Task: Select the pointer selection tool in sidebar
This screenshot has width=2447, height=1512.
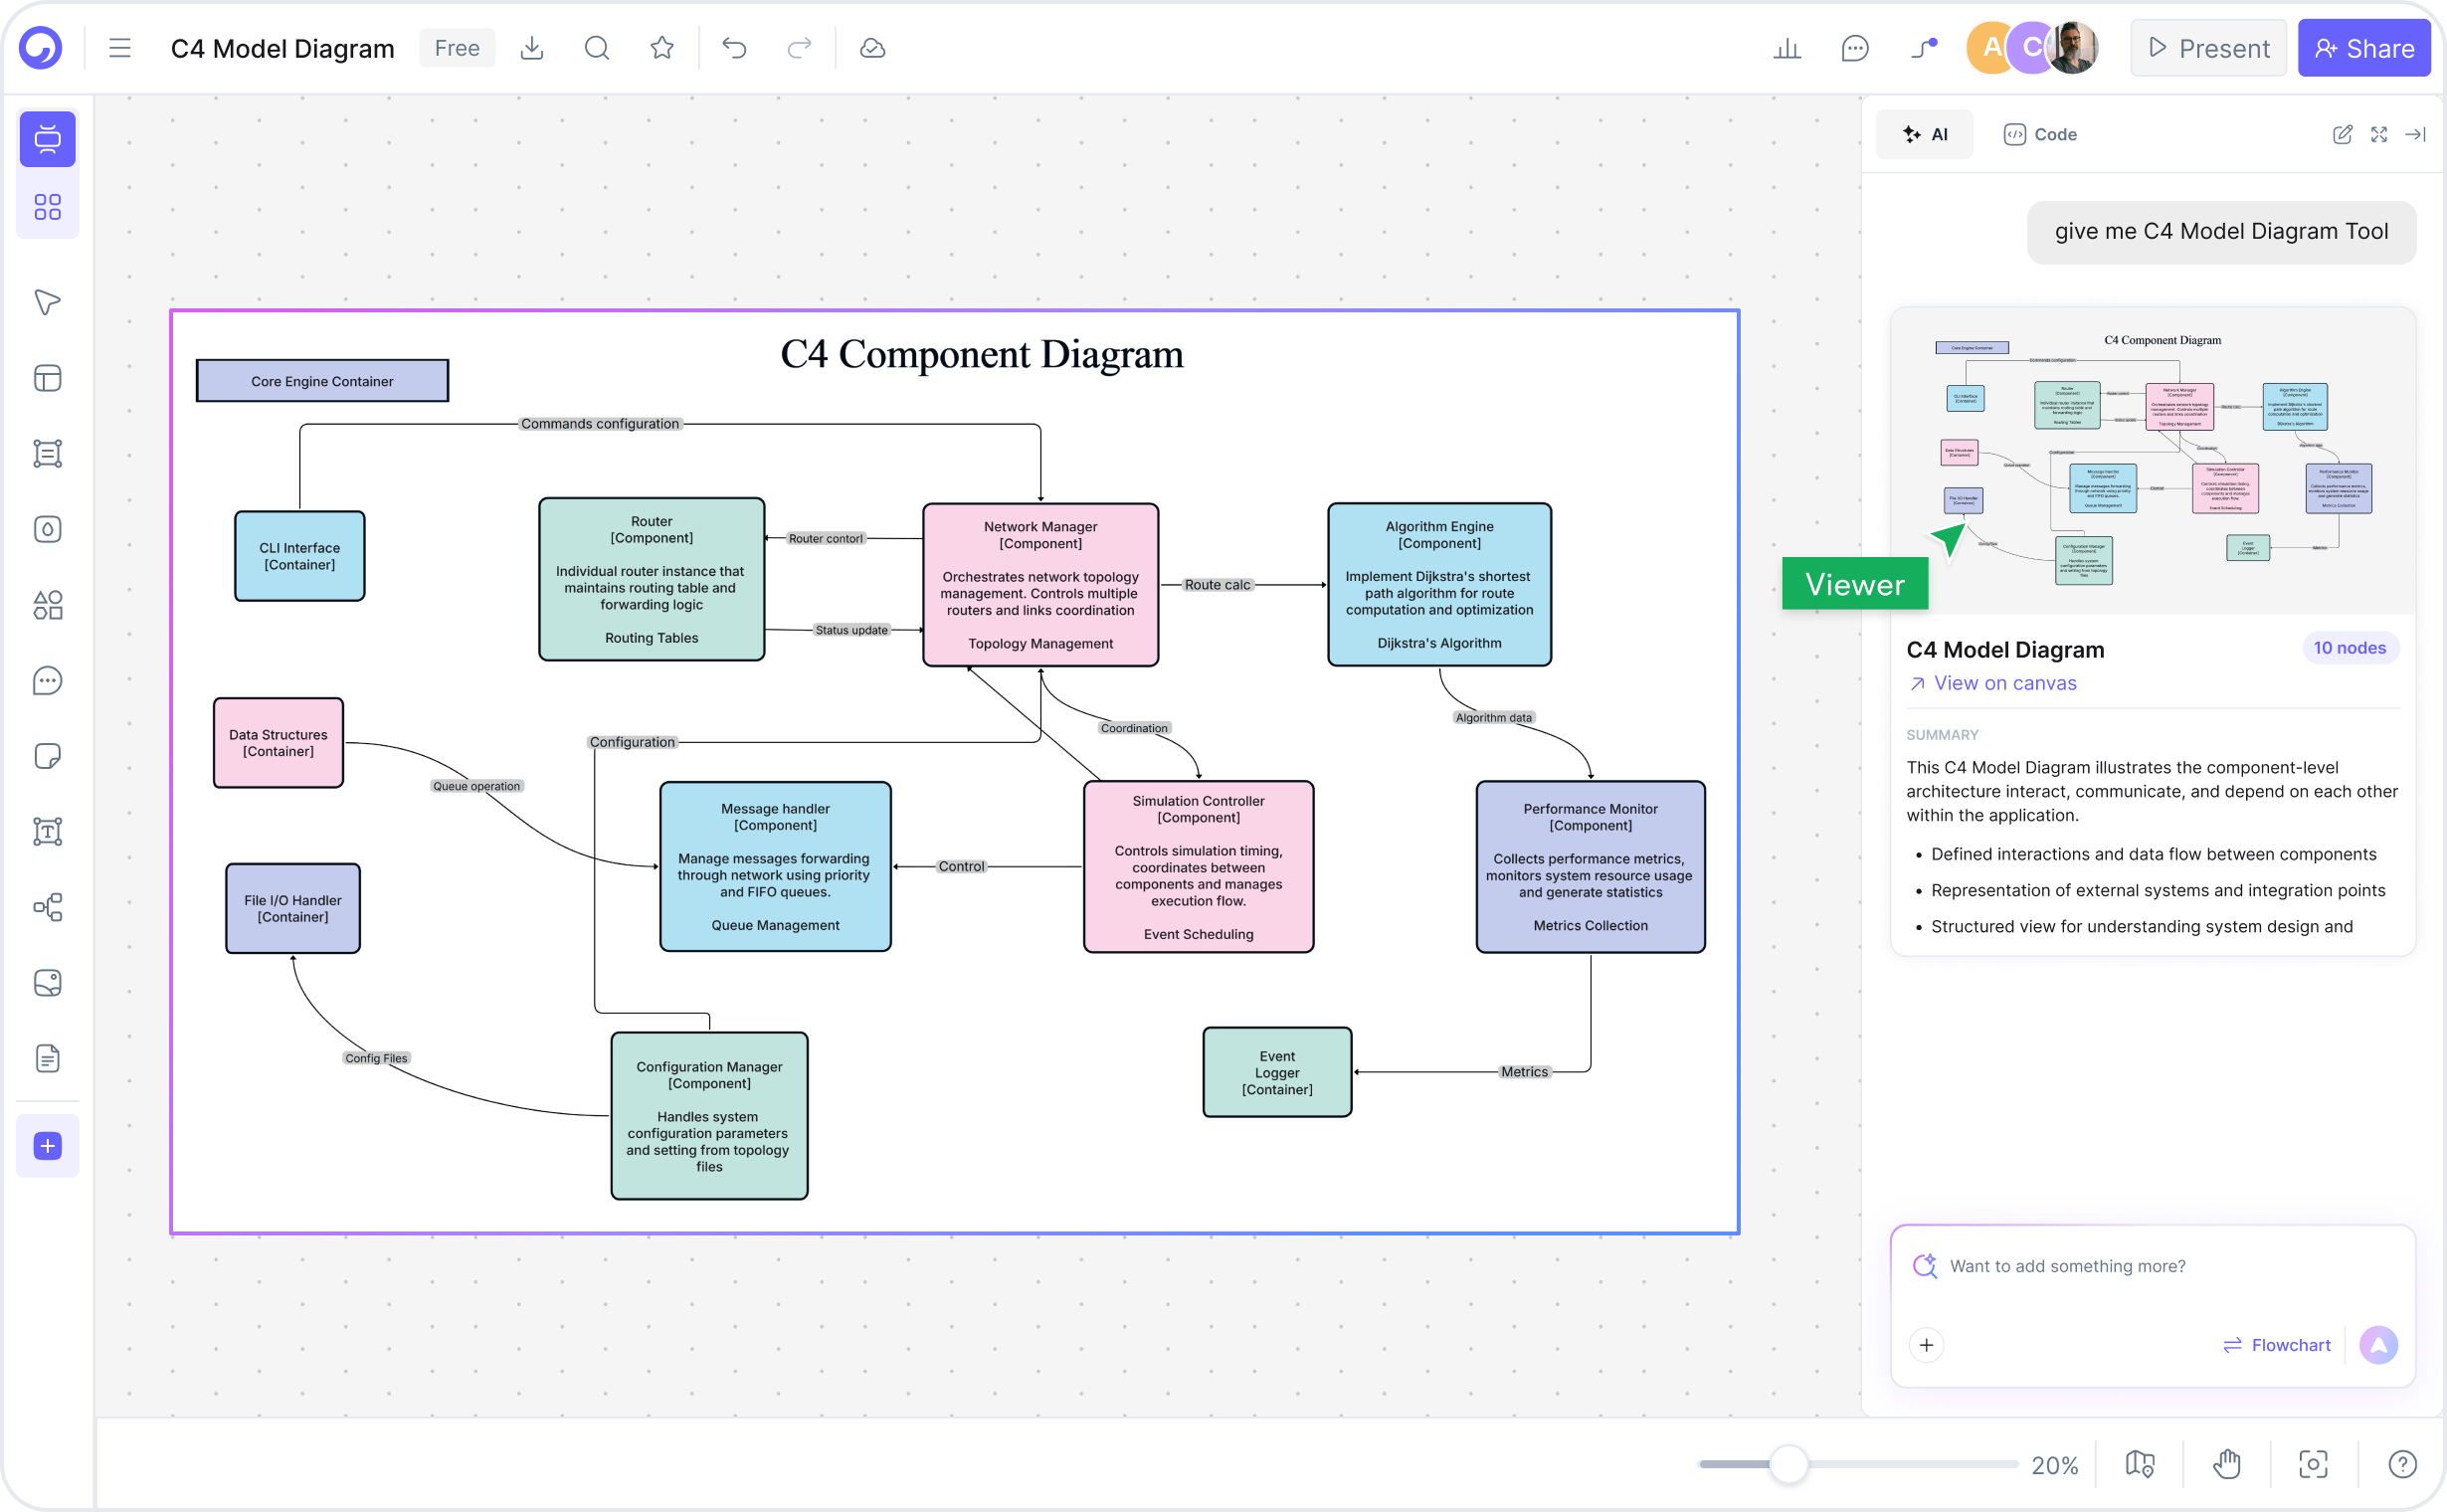Action: click(x=47, y=303)
